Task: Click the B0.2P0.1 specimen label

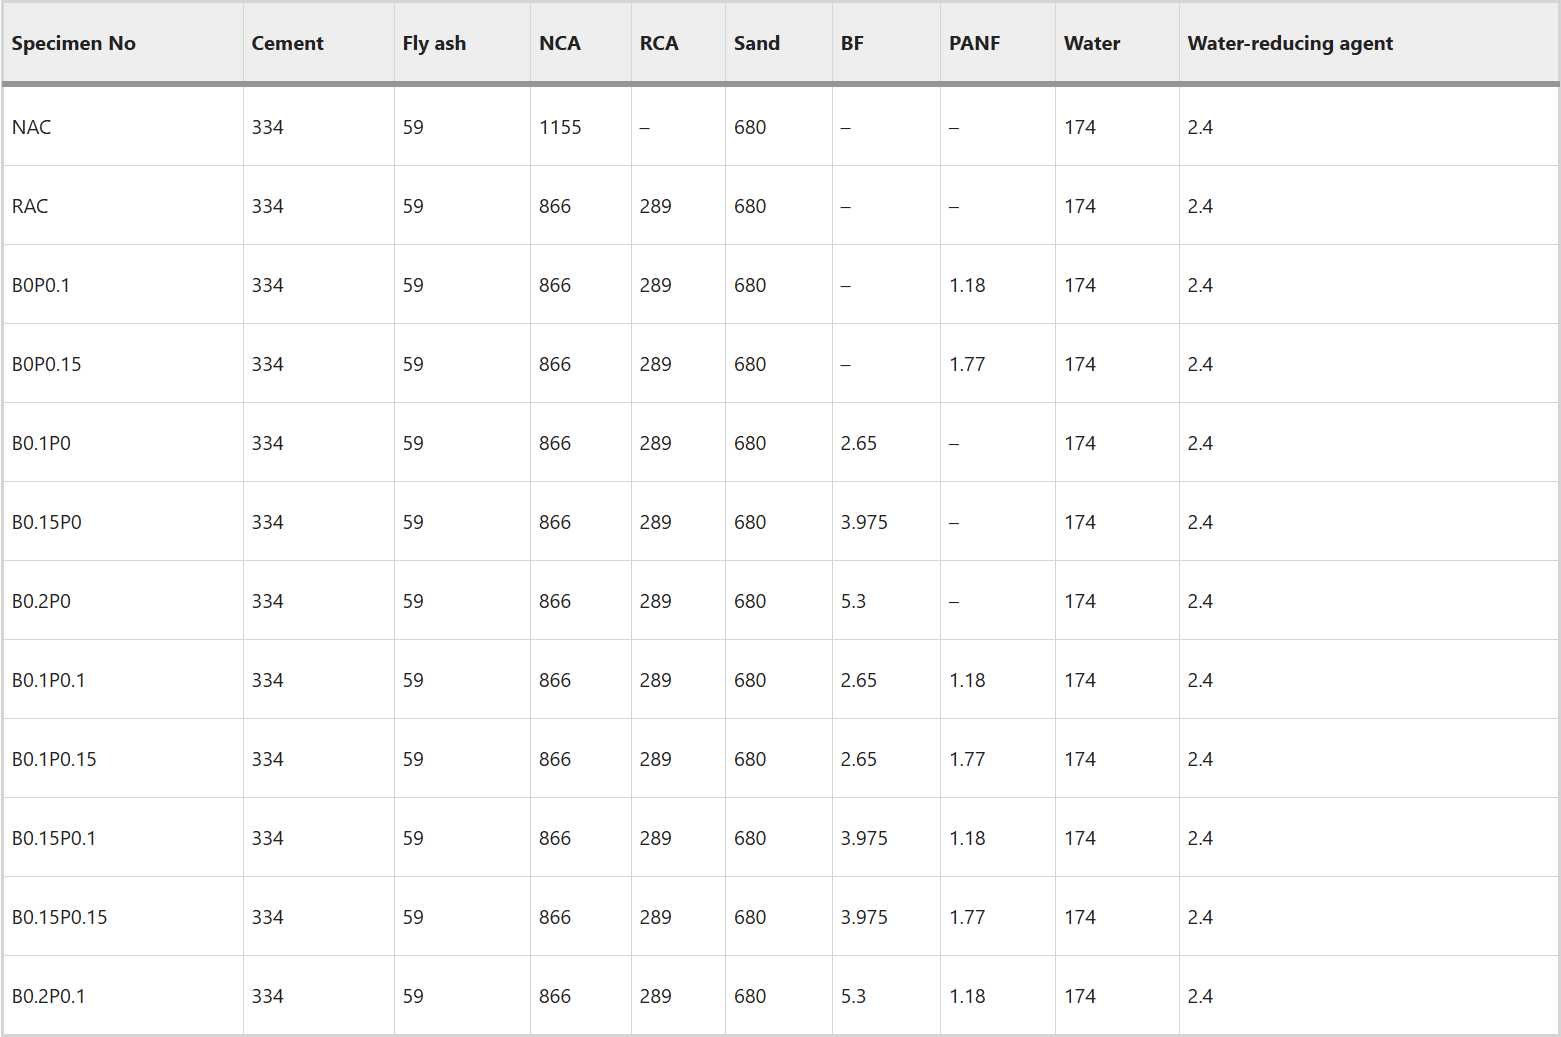Action: point(49,996)
